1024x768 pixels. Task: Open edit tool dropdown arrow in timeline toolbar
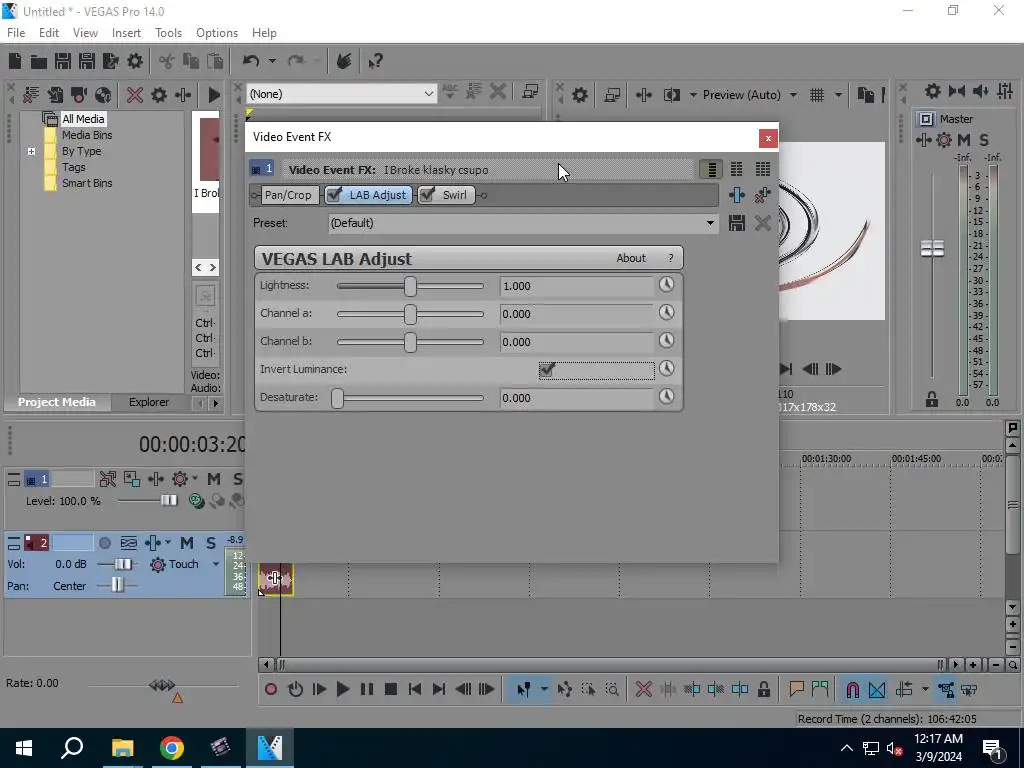click(x=544, y=689)
